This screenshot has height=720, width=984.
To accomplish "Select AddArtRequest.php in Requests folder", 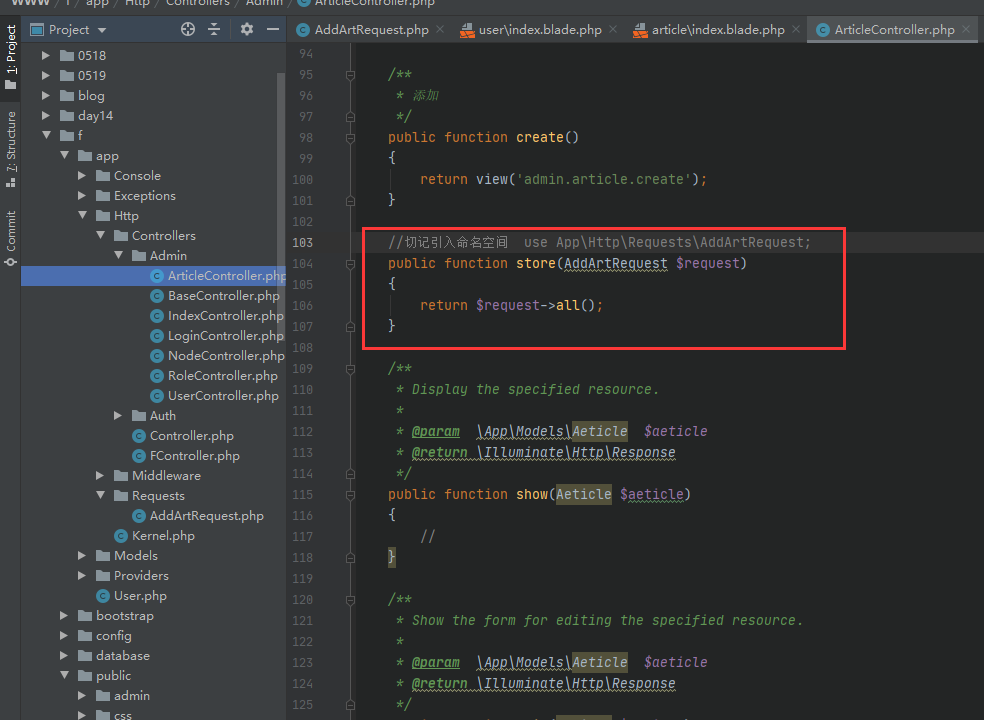I will pyautogui.click(x=198, y=516).
